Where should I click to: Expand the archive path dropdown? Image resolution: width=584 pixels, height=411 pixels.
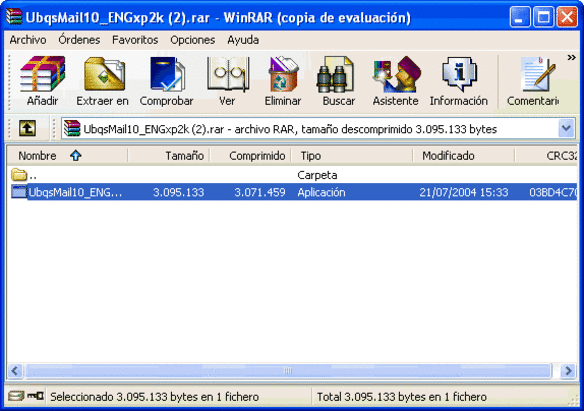point(566,129)
